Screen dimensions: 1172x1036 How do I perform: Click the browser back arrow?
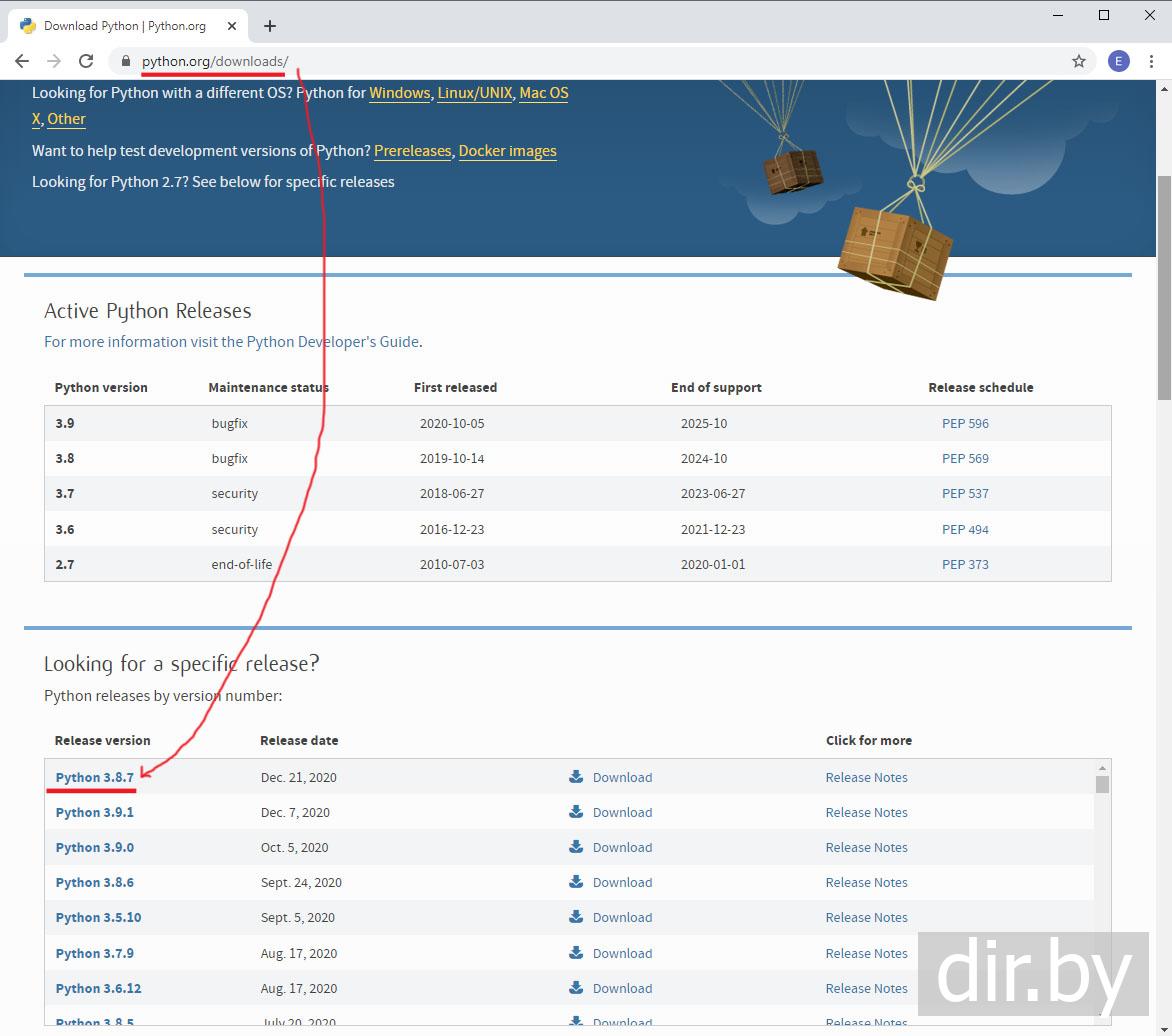tap(22, 61)
